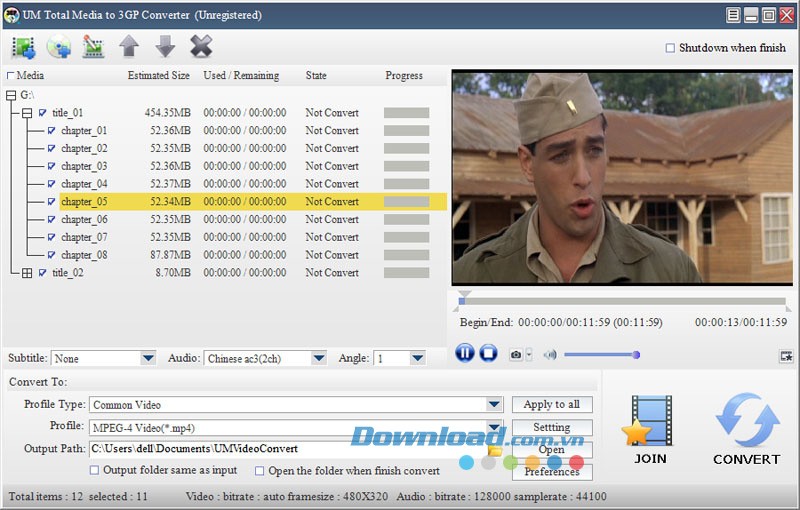Browse output path with the folder icon

(495, 450)
